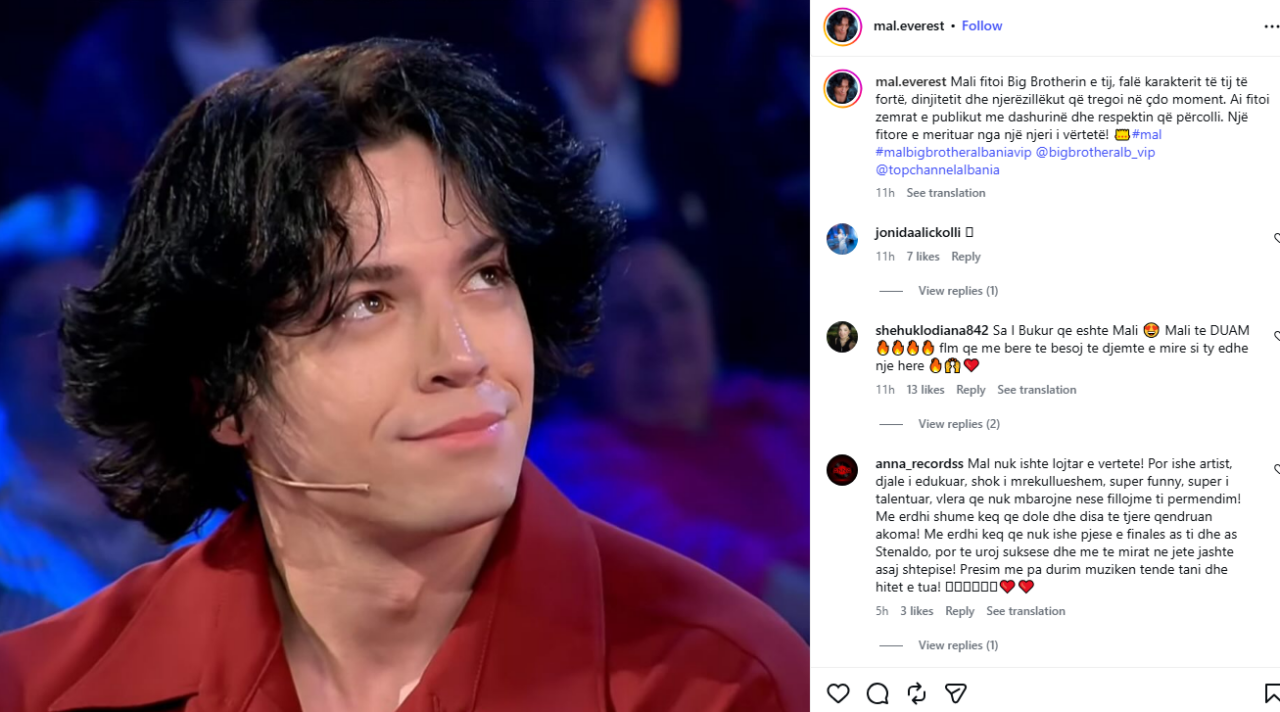
Task: Repost using the looping arrows icon
Action: (x=916, y=693)
